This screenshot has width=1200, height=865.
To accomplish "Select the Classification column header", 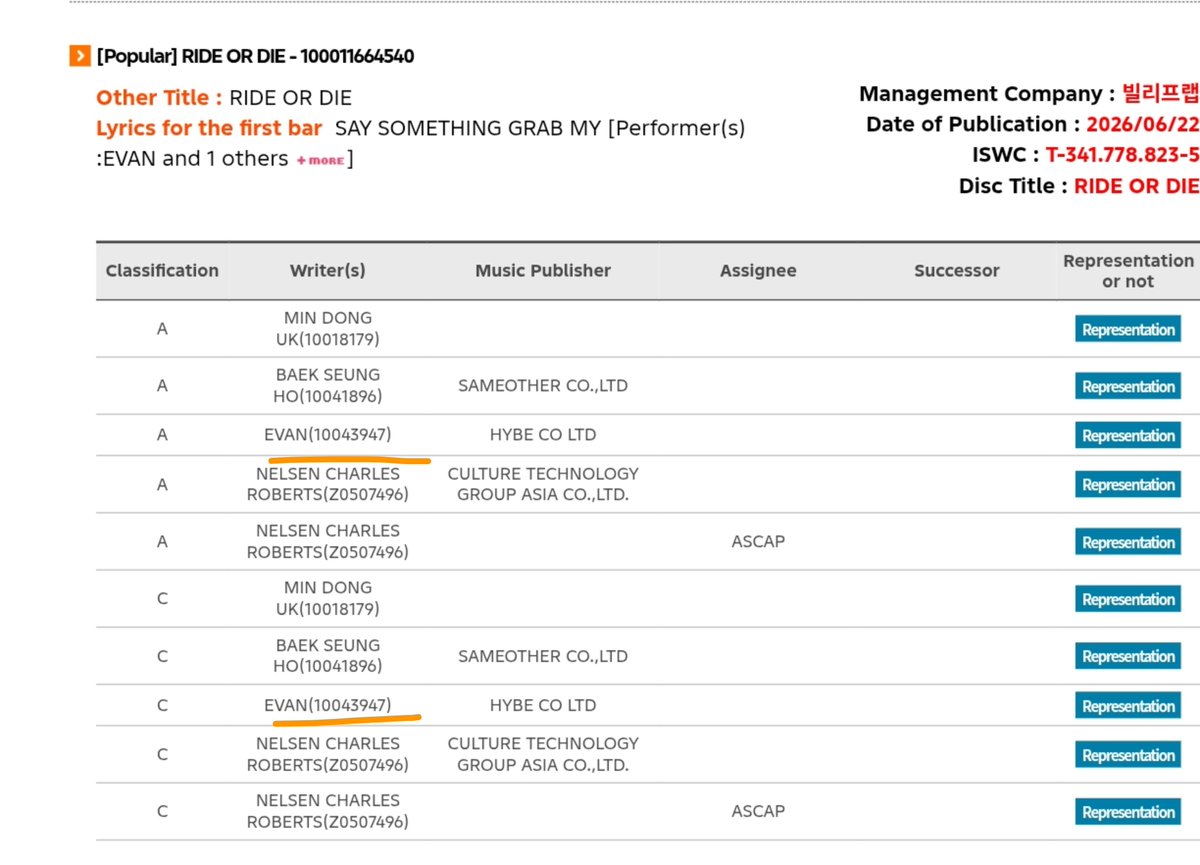I will point(162,271).
